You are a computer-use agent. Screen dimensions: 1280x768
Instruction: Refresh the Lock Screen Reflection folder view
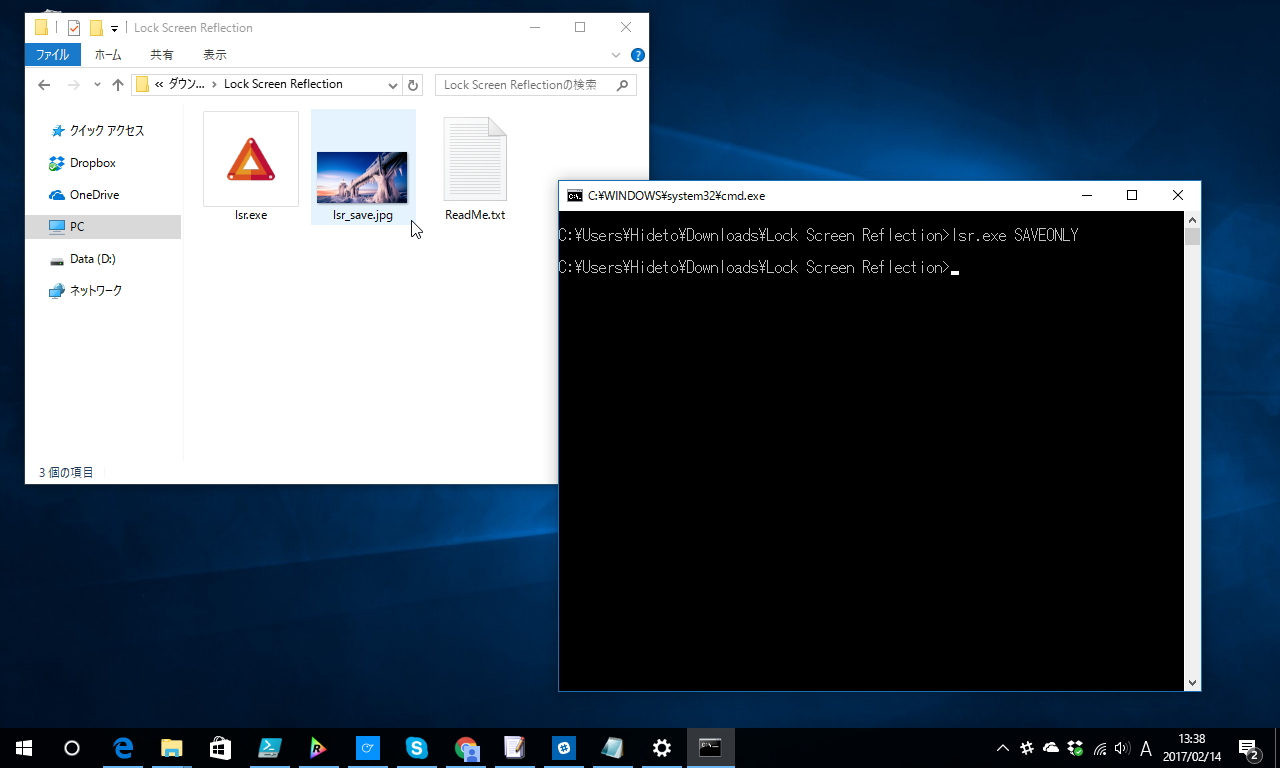(x=412, y=85)
